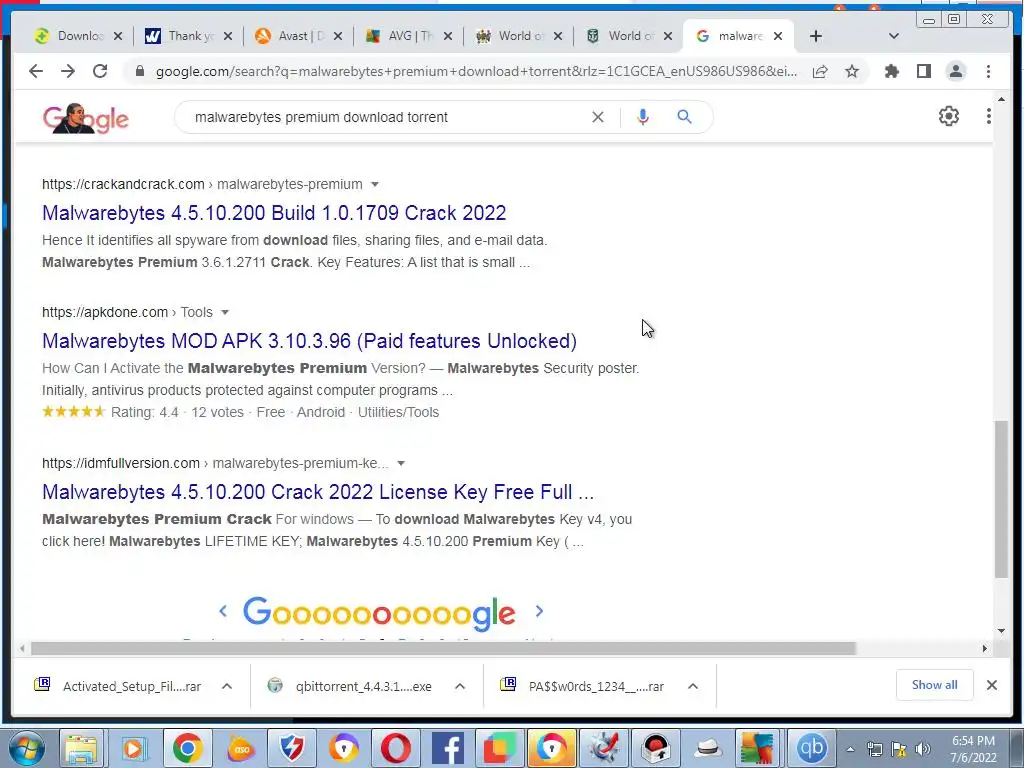Expand options for idmfullversion.com result
Viewport: 1024px width, 768px height.
point(401,464)
